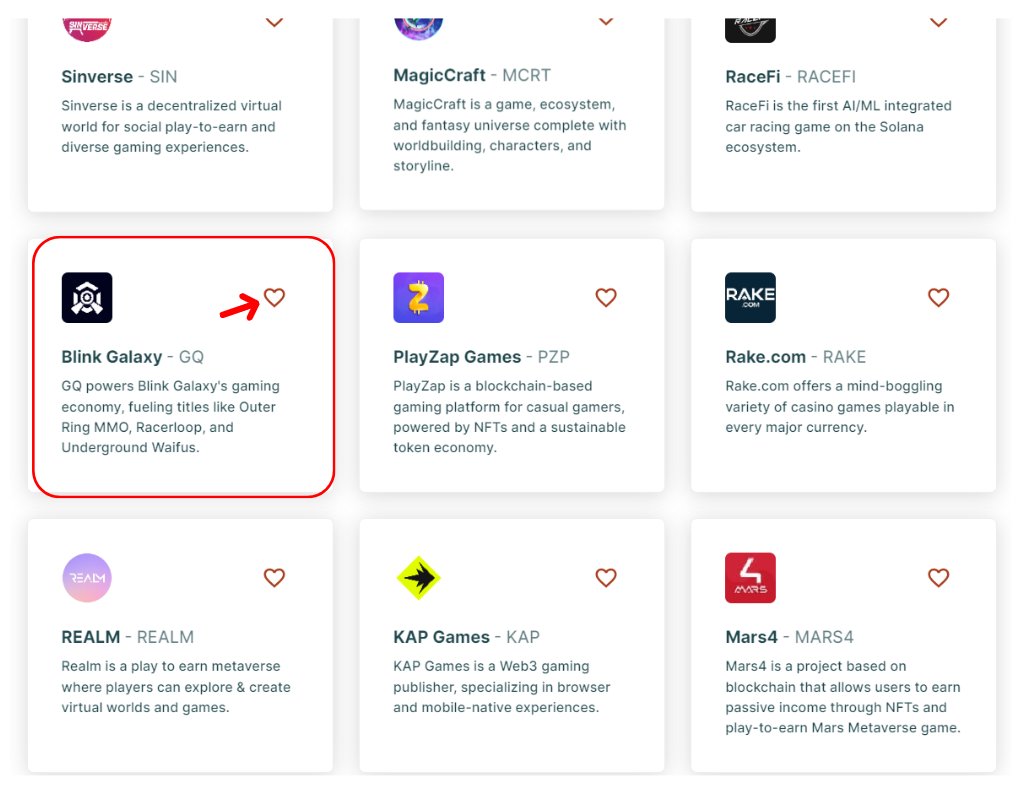Toggle the REALM favorite heart

click(x=274, y=577)
